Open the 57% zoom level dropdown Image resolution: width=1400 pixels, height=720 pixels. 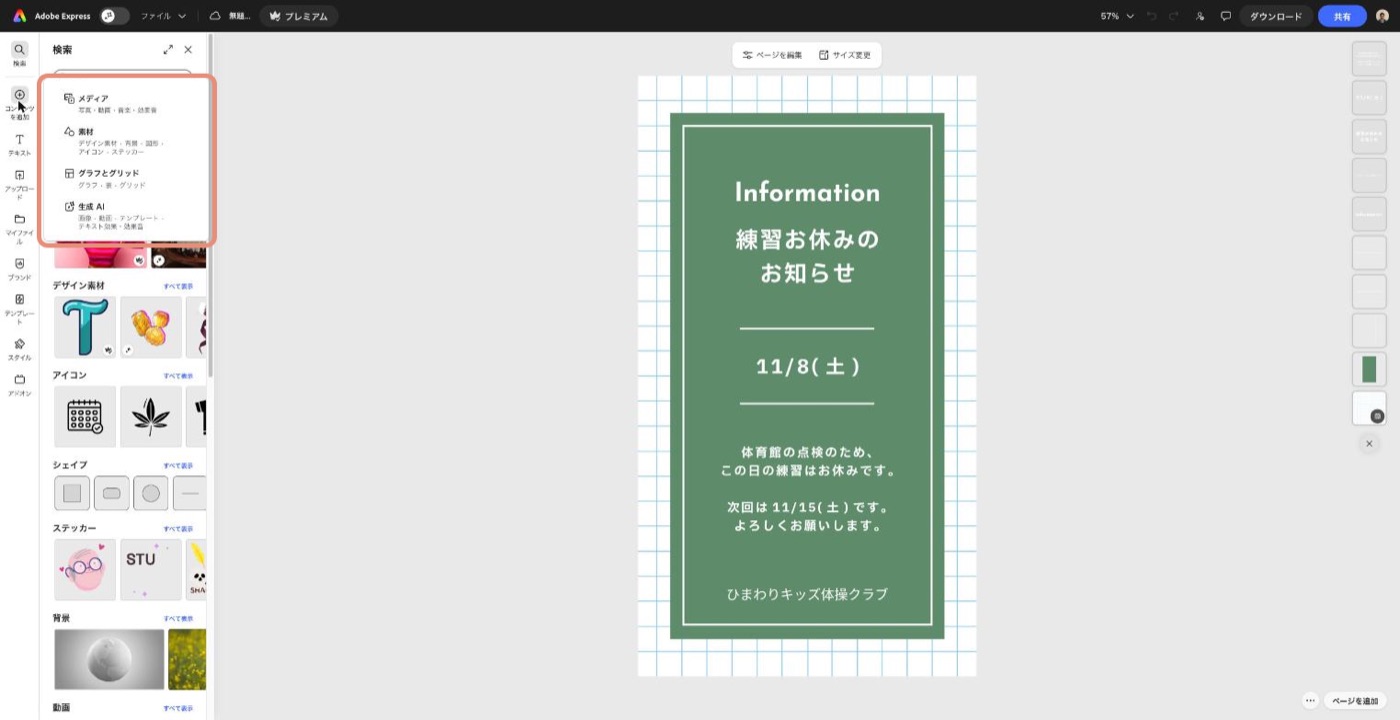click(1117, 16)
